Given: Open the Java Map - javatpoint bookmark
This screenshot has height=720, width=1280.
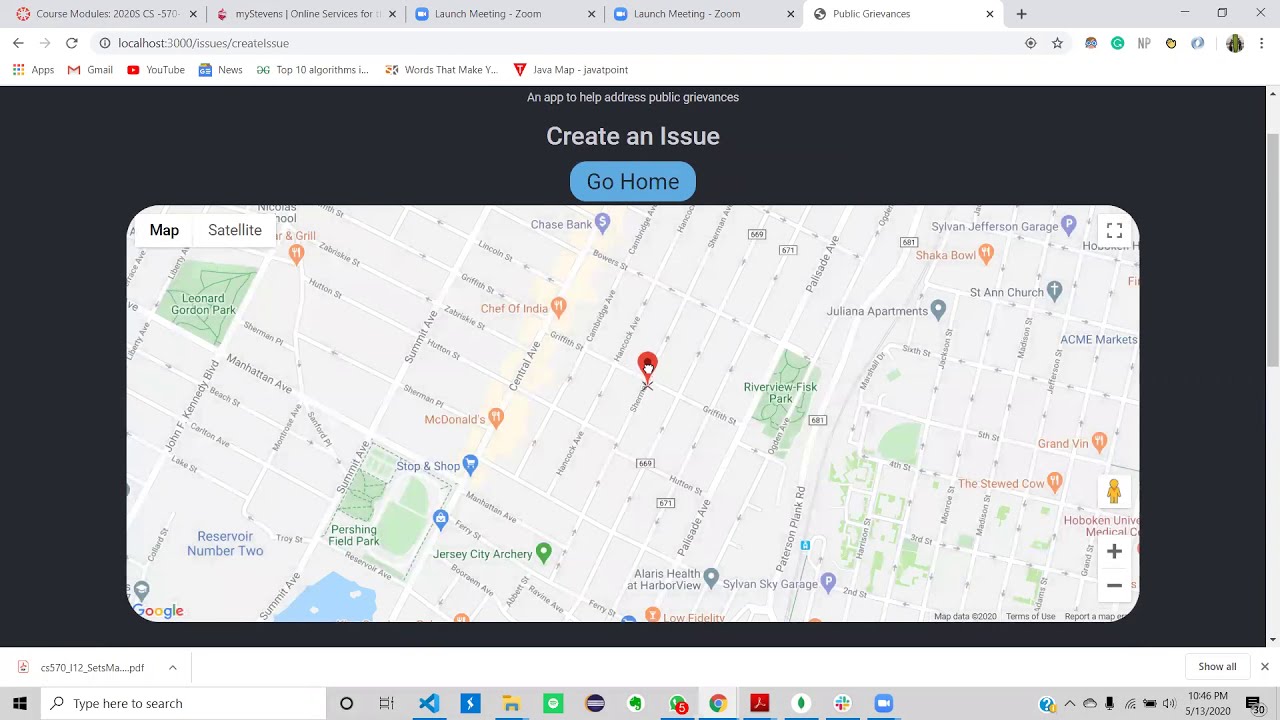Looking at the screenshot, I should tap(570, 70).
